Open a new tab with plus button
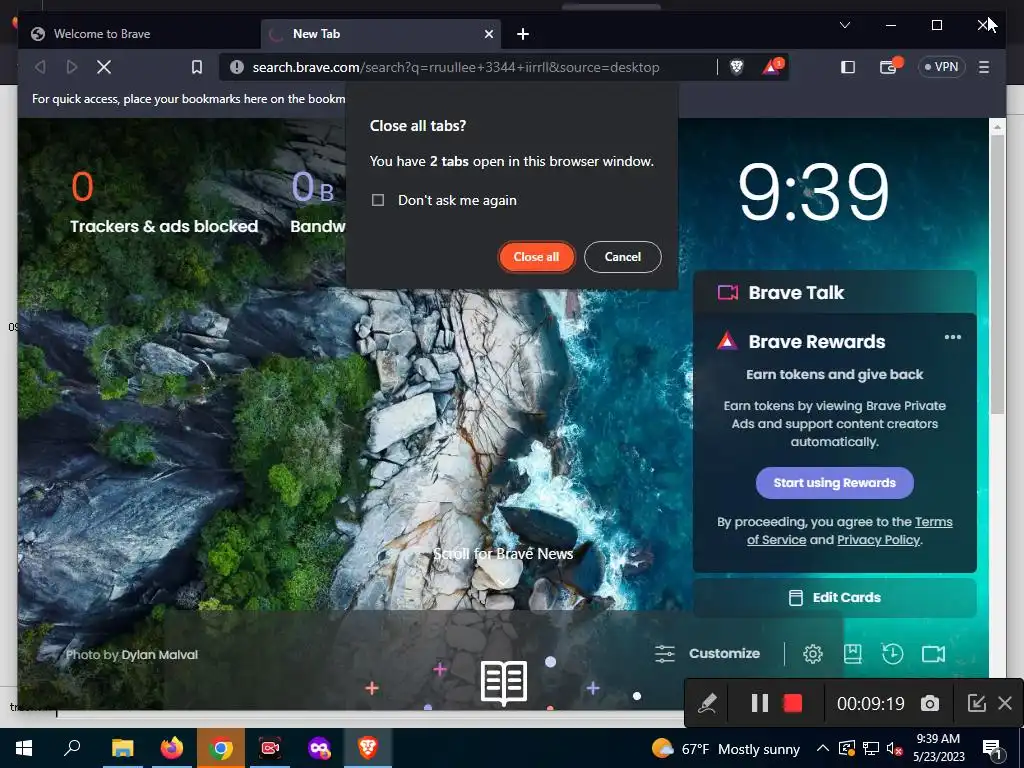The width and height of the screenshot is (1024, 768). point(522,34)
